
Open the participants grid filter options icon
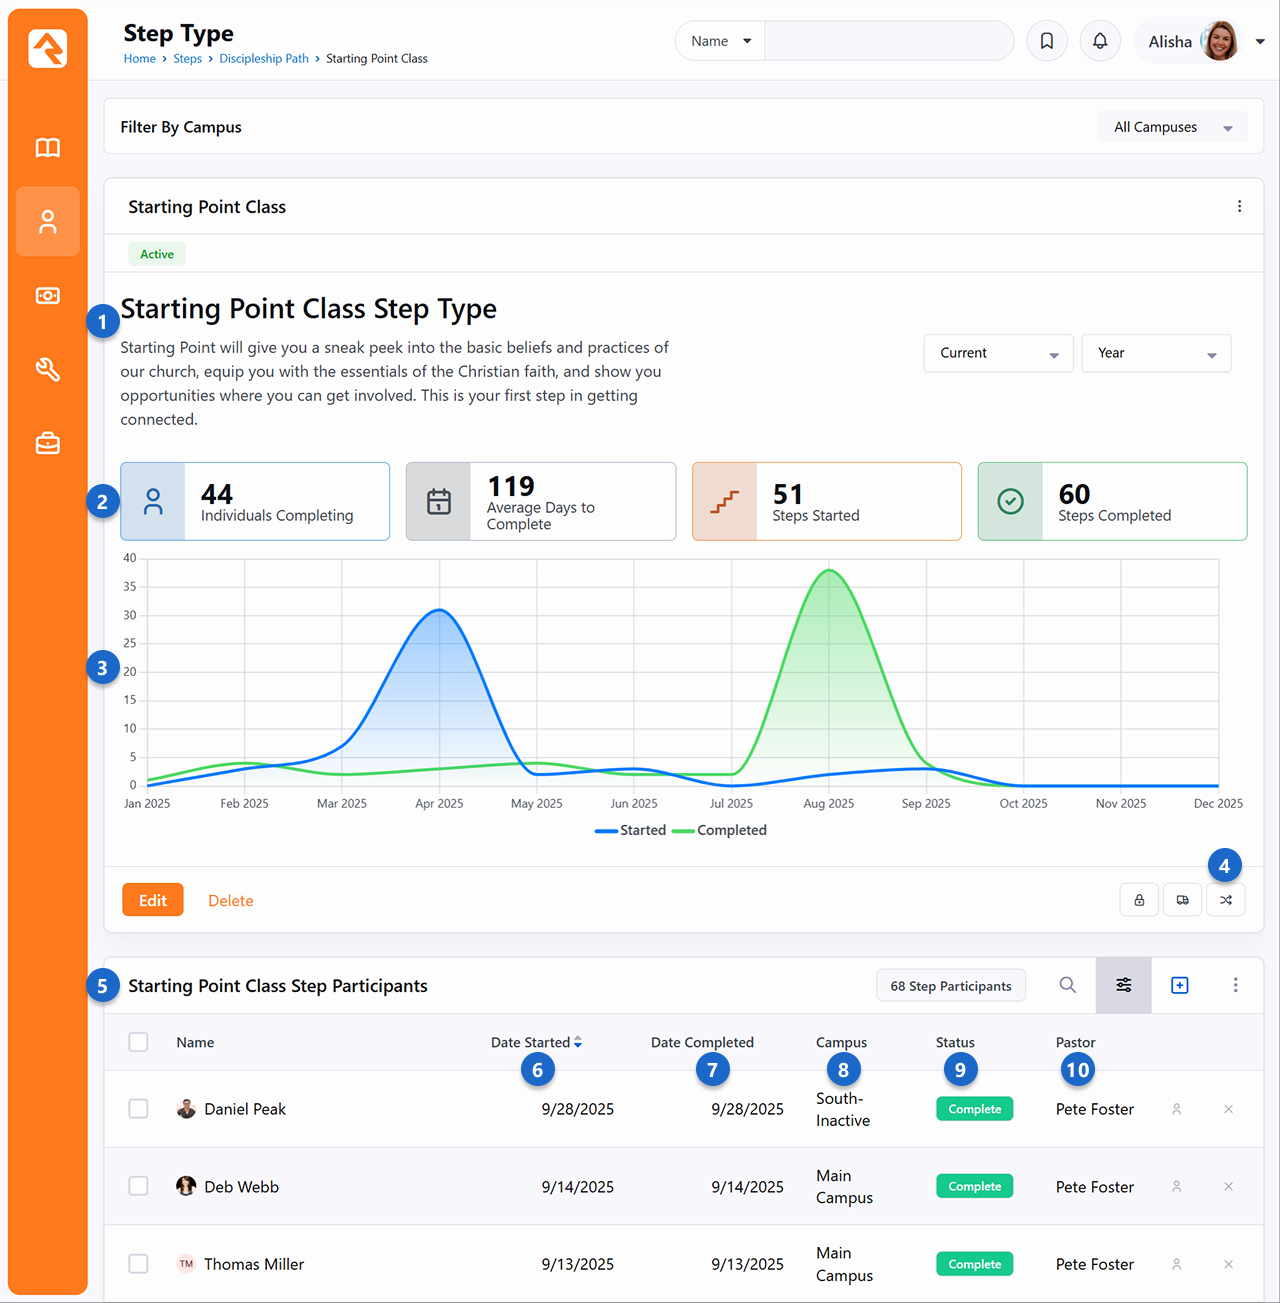click(1124, 985)
